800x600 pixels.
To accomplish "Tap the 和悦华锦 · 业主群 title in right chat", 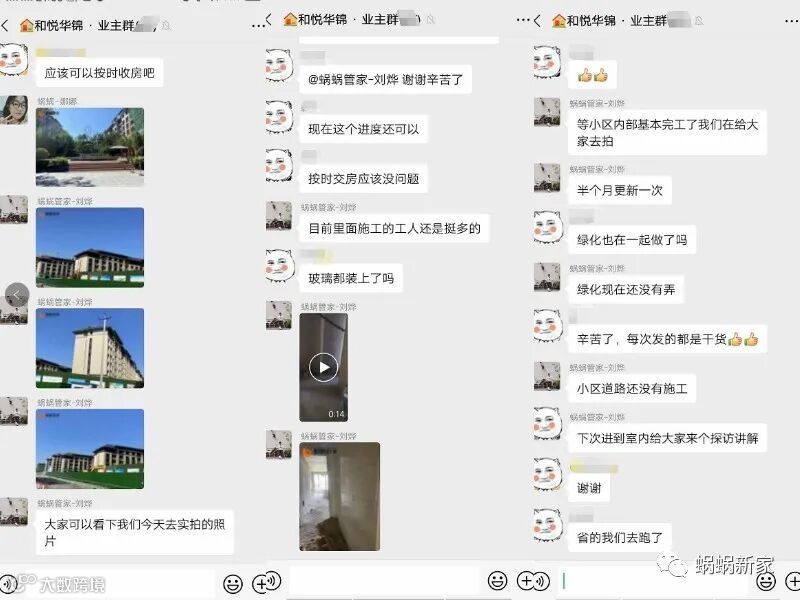I will 620,21.
